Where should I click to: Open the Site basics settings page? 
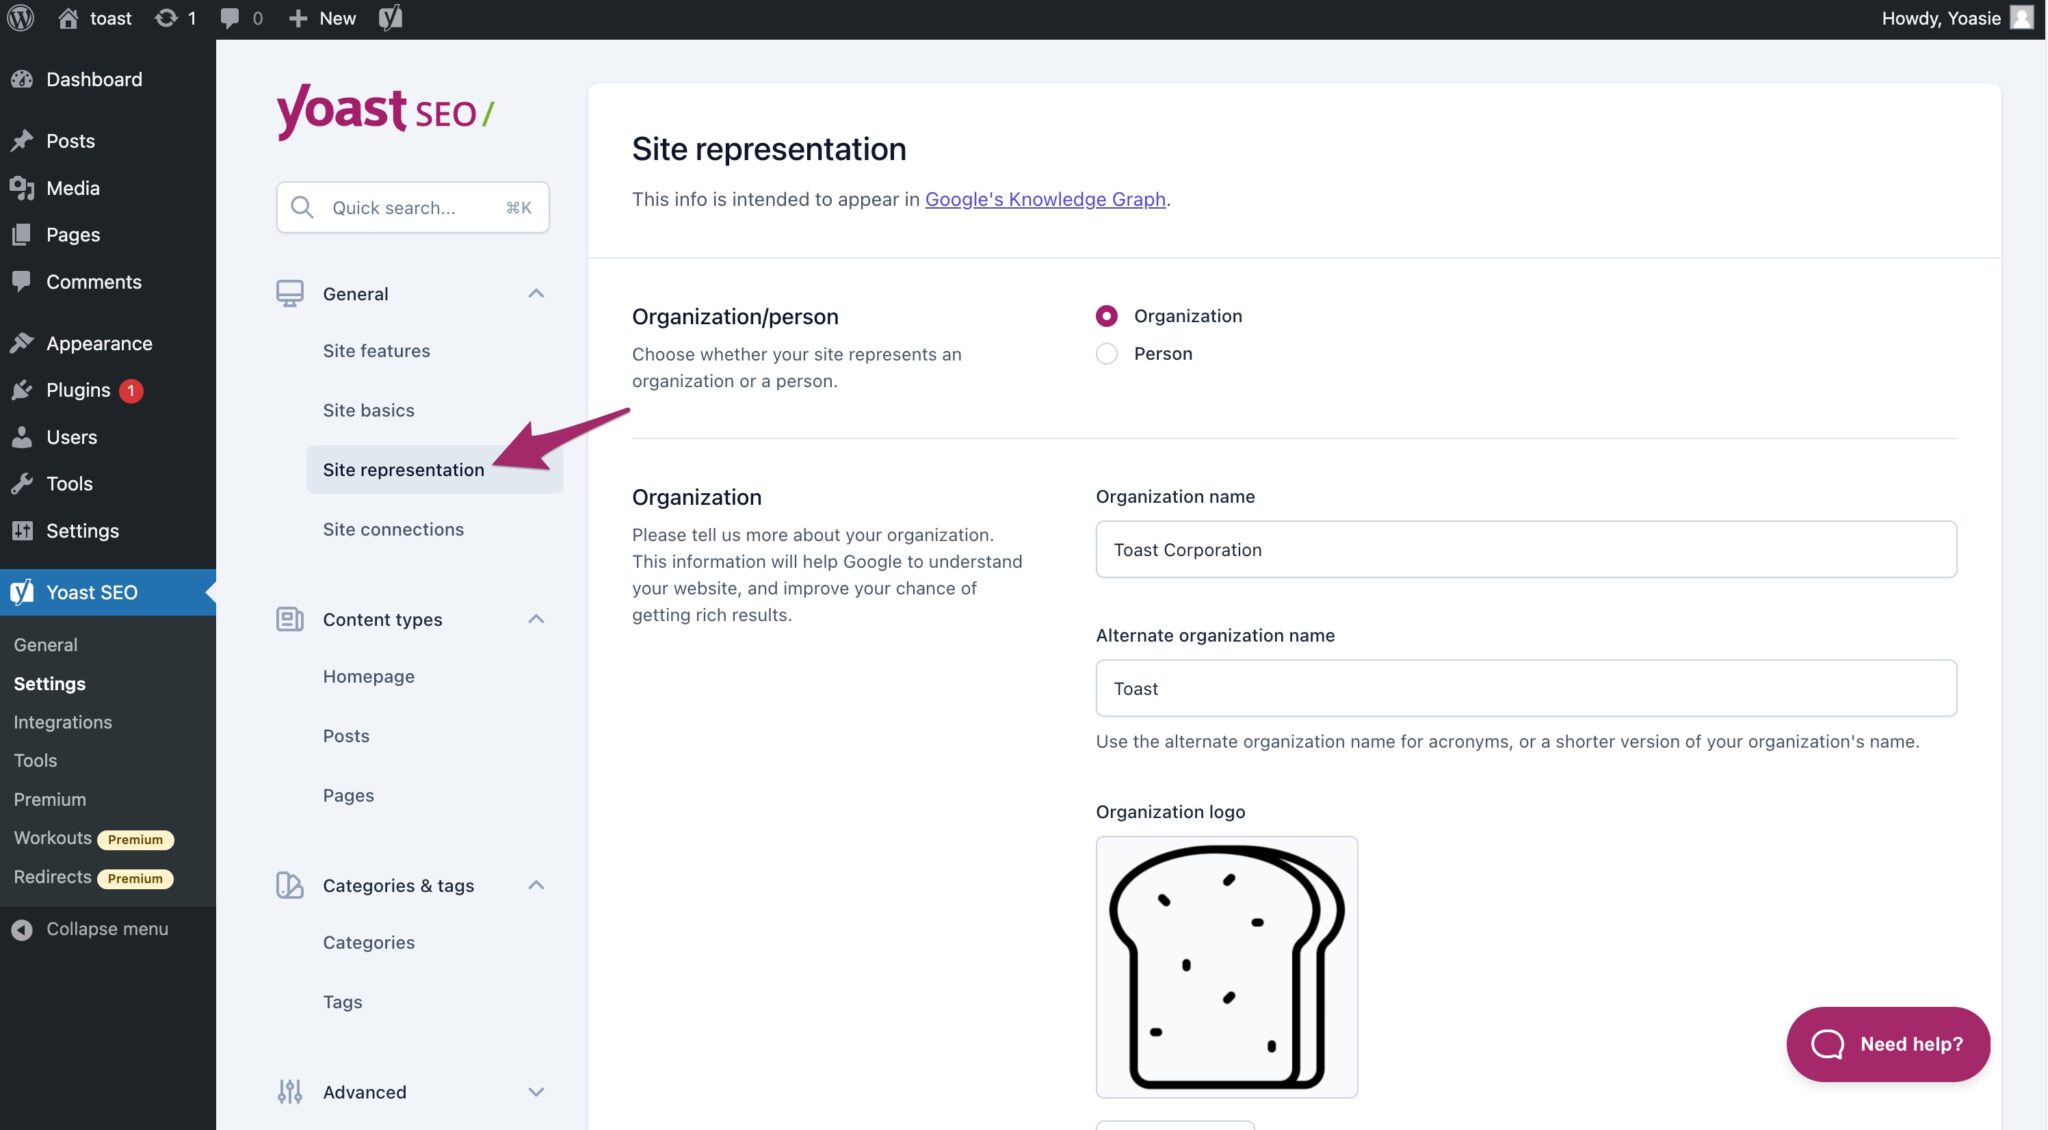[x=368, y=410]
